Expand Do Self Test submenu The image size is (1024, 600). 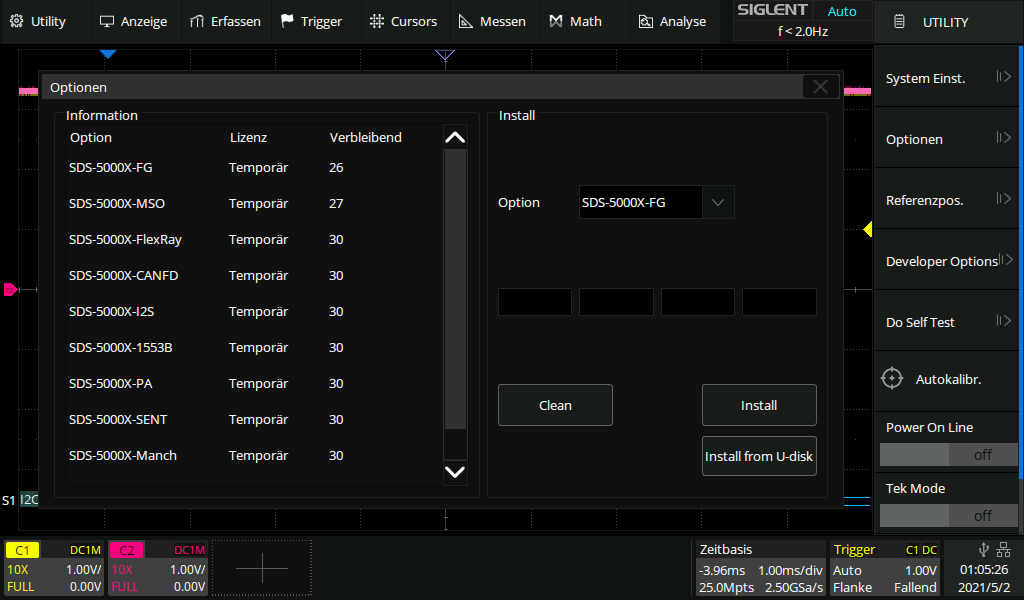tap(946, 321)
